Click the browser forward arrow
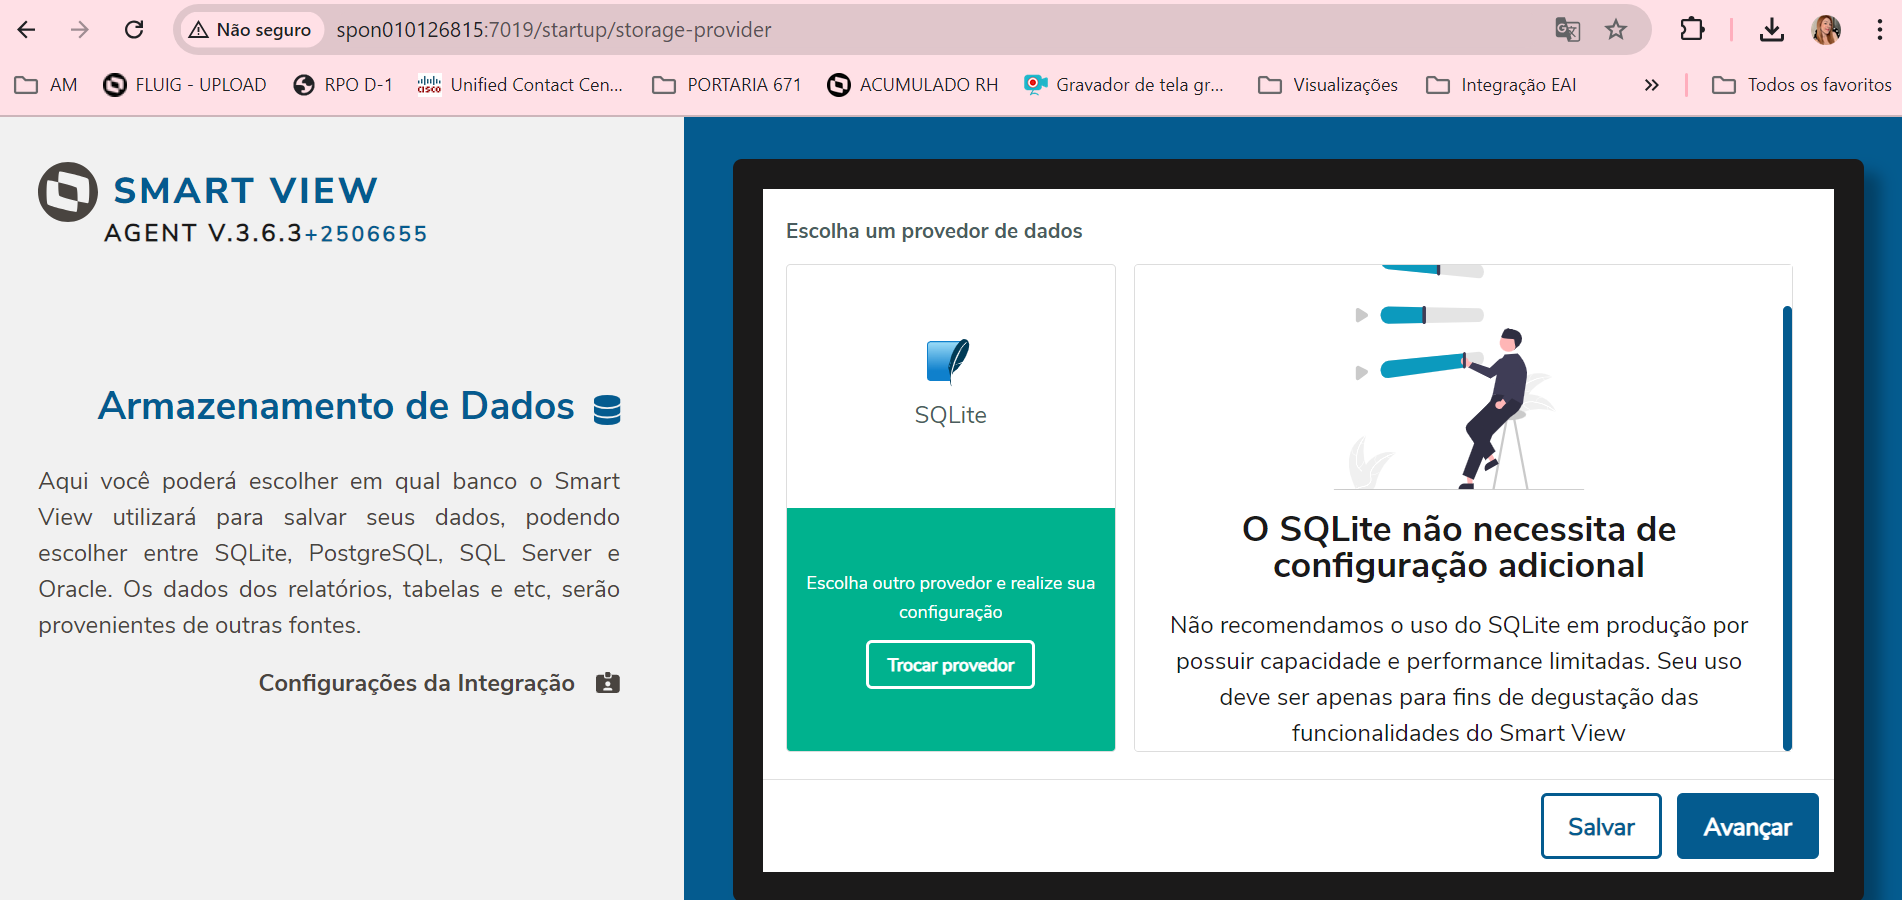The image size is (1902, 900). coord(80,30)
